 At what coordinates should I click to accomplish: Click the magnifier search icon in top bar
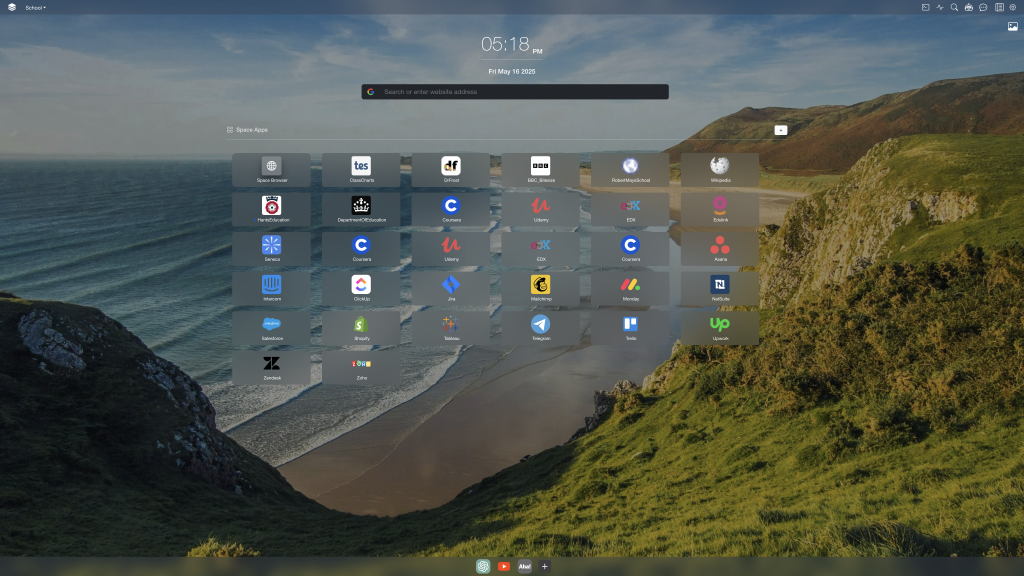954,8
